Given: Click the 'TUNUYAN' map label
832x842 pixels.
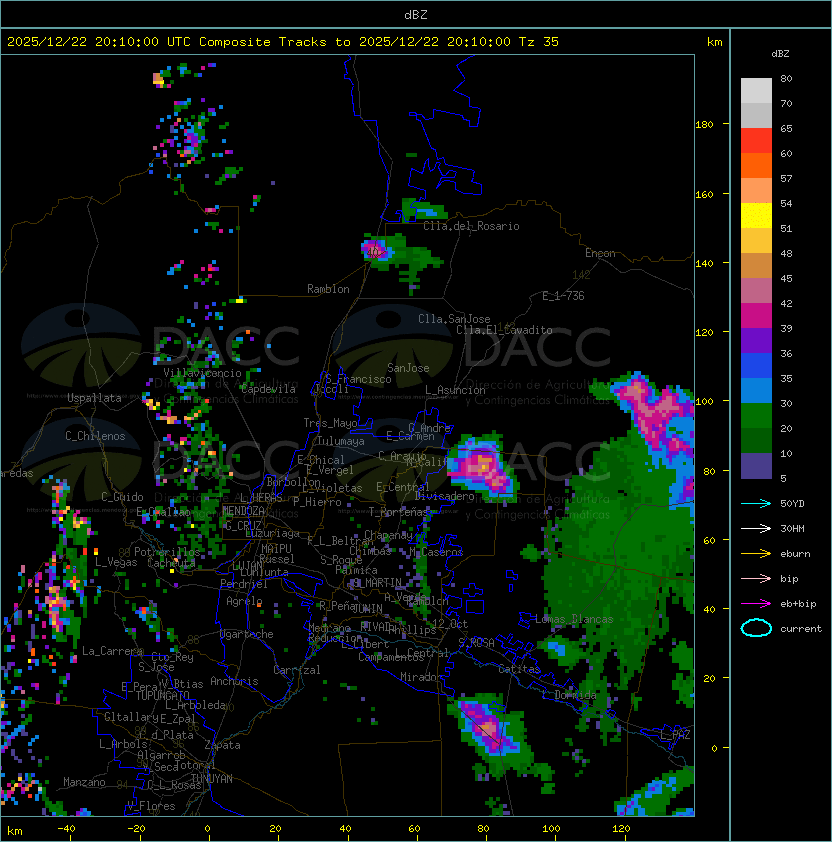Looking at the screenshot, I should coord(212,779).
